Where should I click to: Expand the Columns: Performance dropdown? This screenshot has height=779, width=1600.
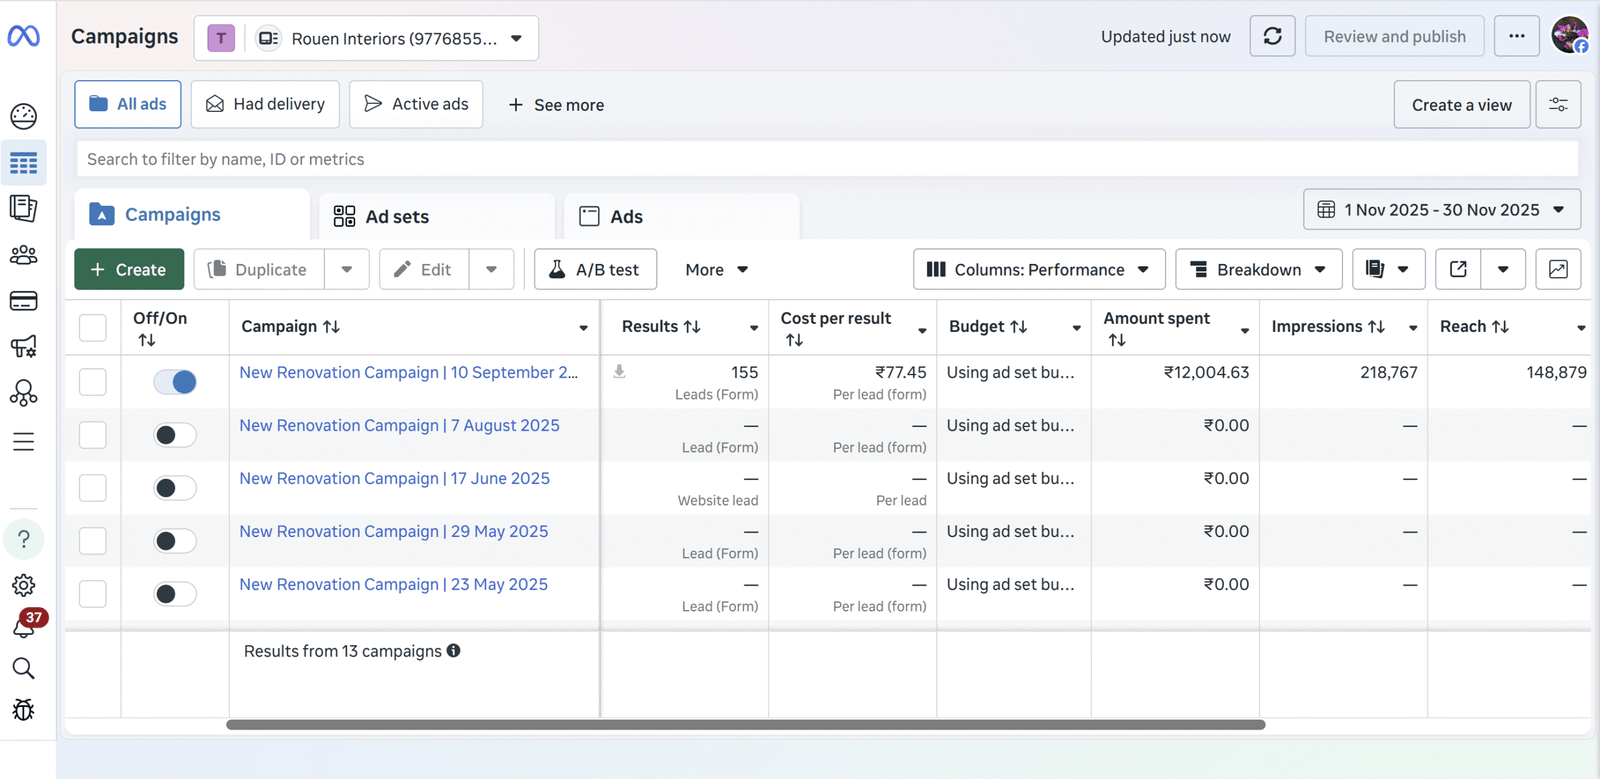(x=1038, y=270)
